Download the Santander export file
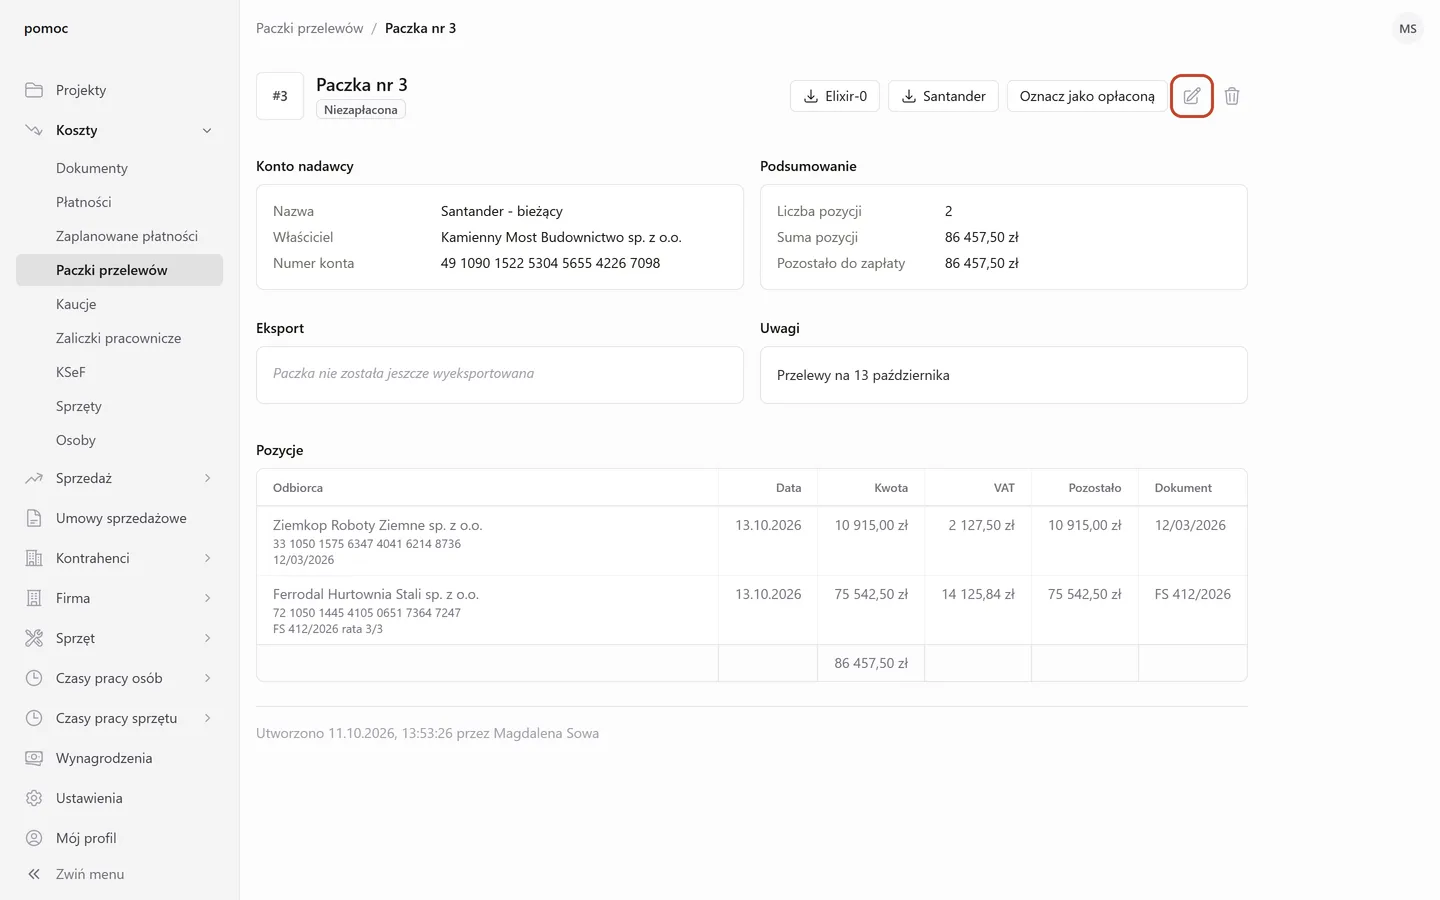 pos(943,96)
